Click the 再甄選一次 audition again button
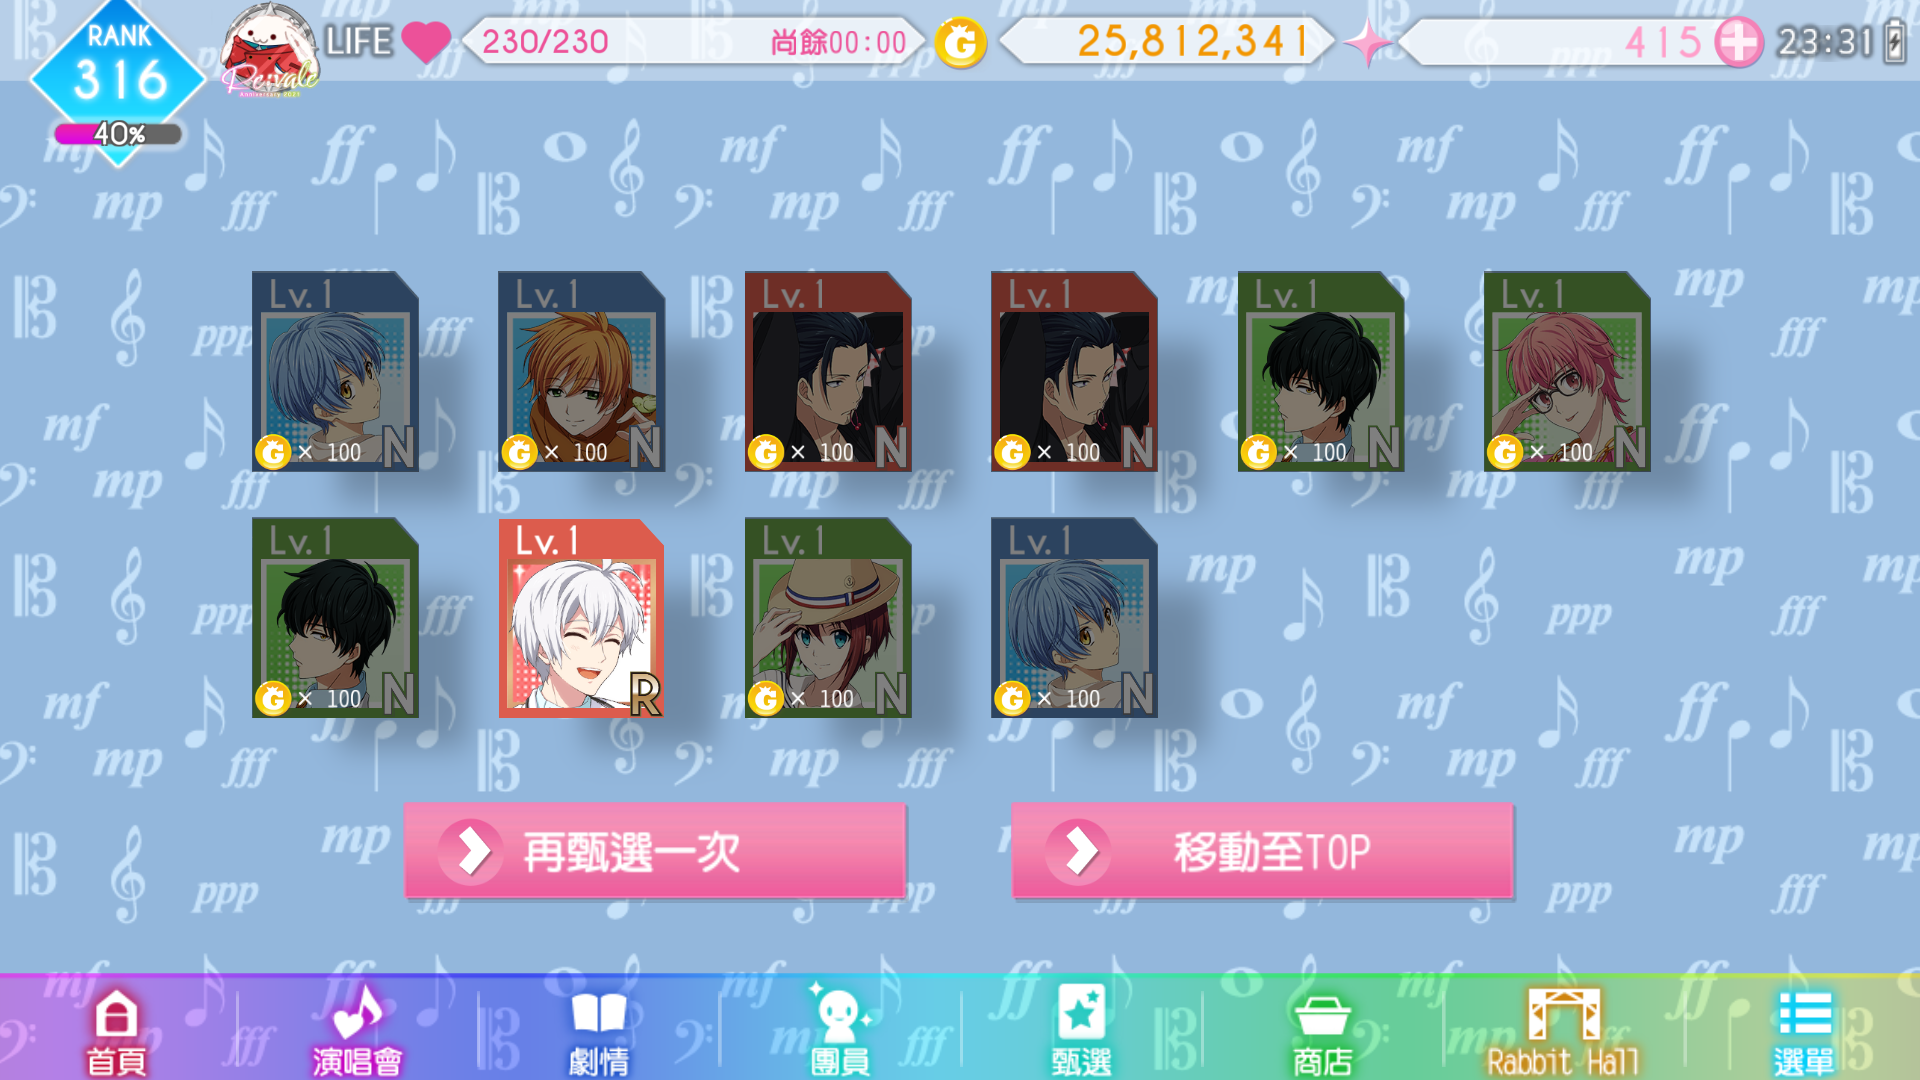The image size is (1920, 1080). (x=655, y=851)
